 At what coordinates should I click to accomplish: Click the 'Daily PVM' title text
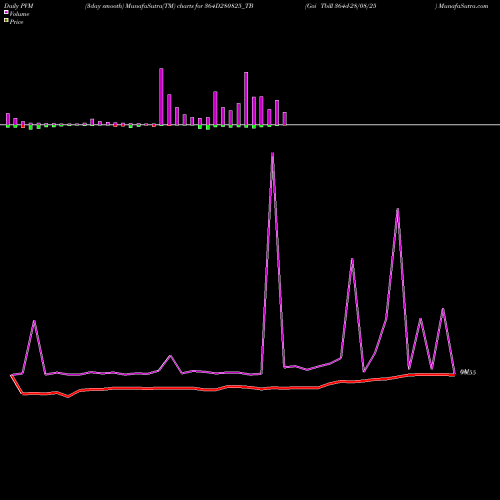coord(19,6)
